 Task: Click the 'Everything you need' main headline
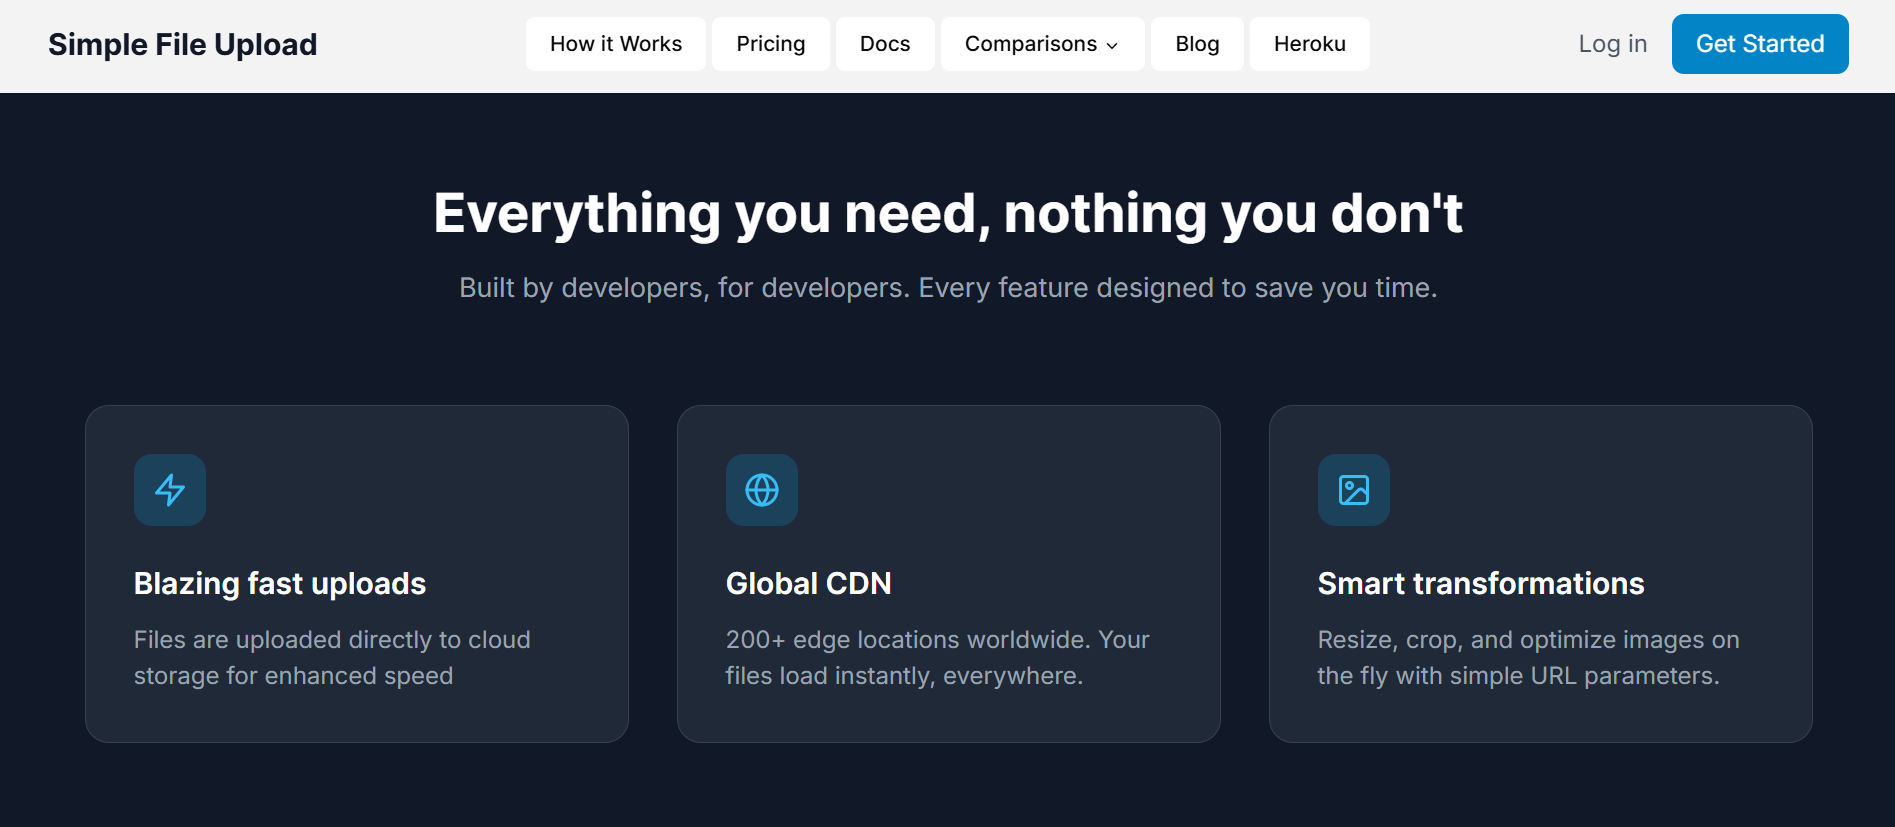tap(948, 213)
